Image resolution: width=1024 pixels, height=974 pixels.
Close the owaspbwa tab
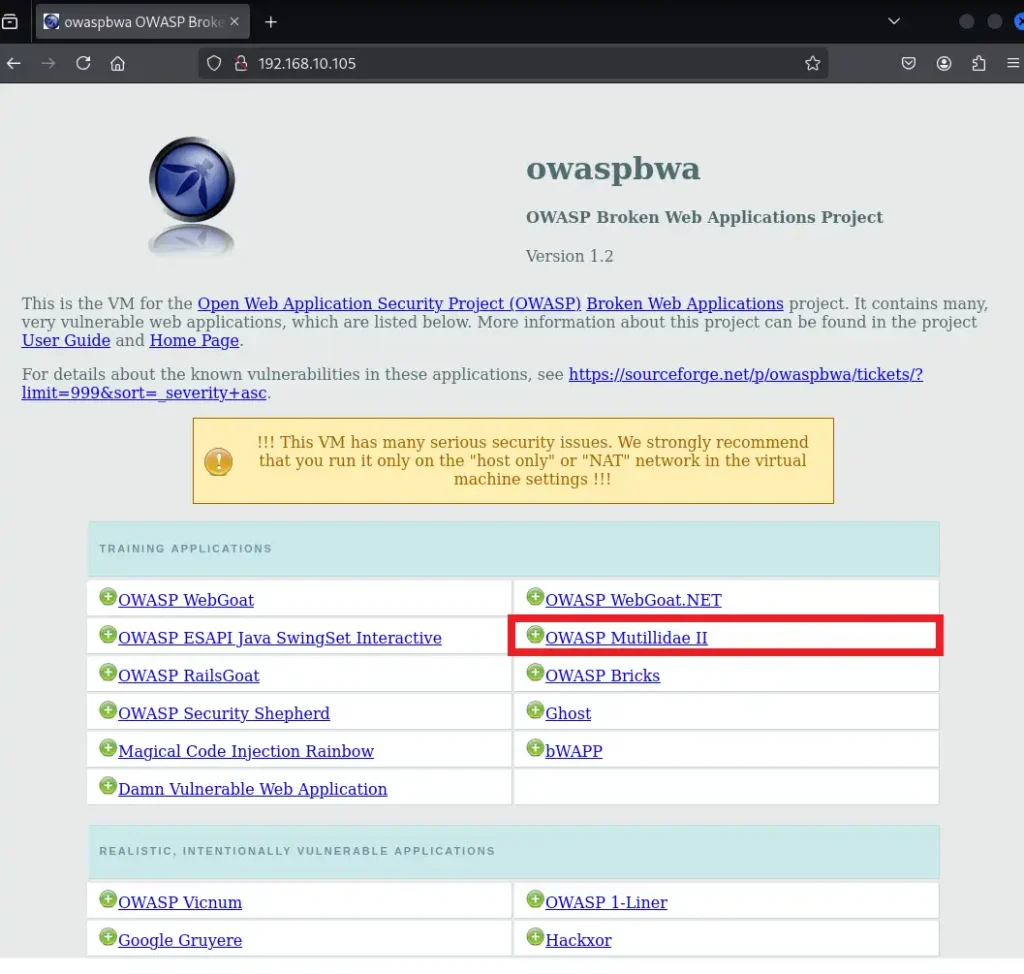[234, 22]
